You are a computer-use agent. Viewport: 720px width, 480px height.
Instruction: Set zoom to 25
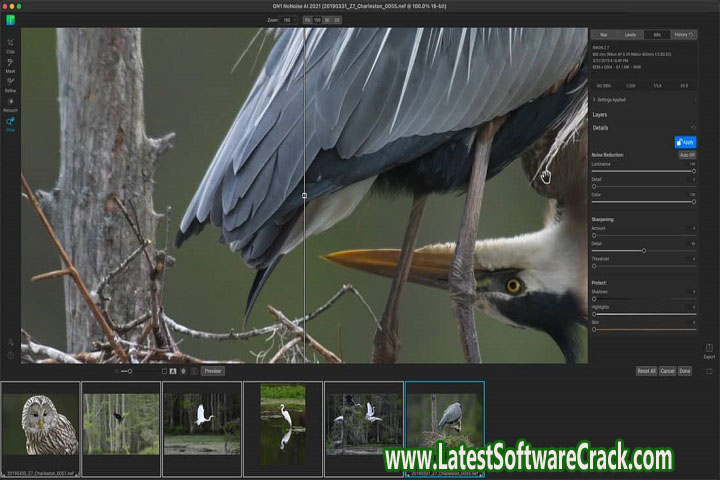337,20
